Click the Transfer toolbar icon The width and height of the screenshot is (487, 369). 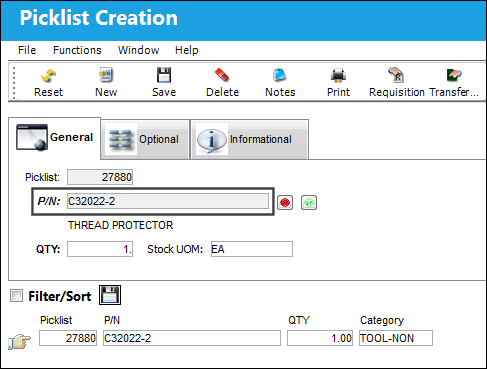coord(454,75)
